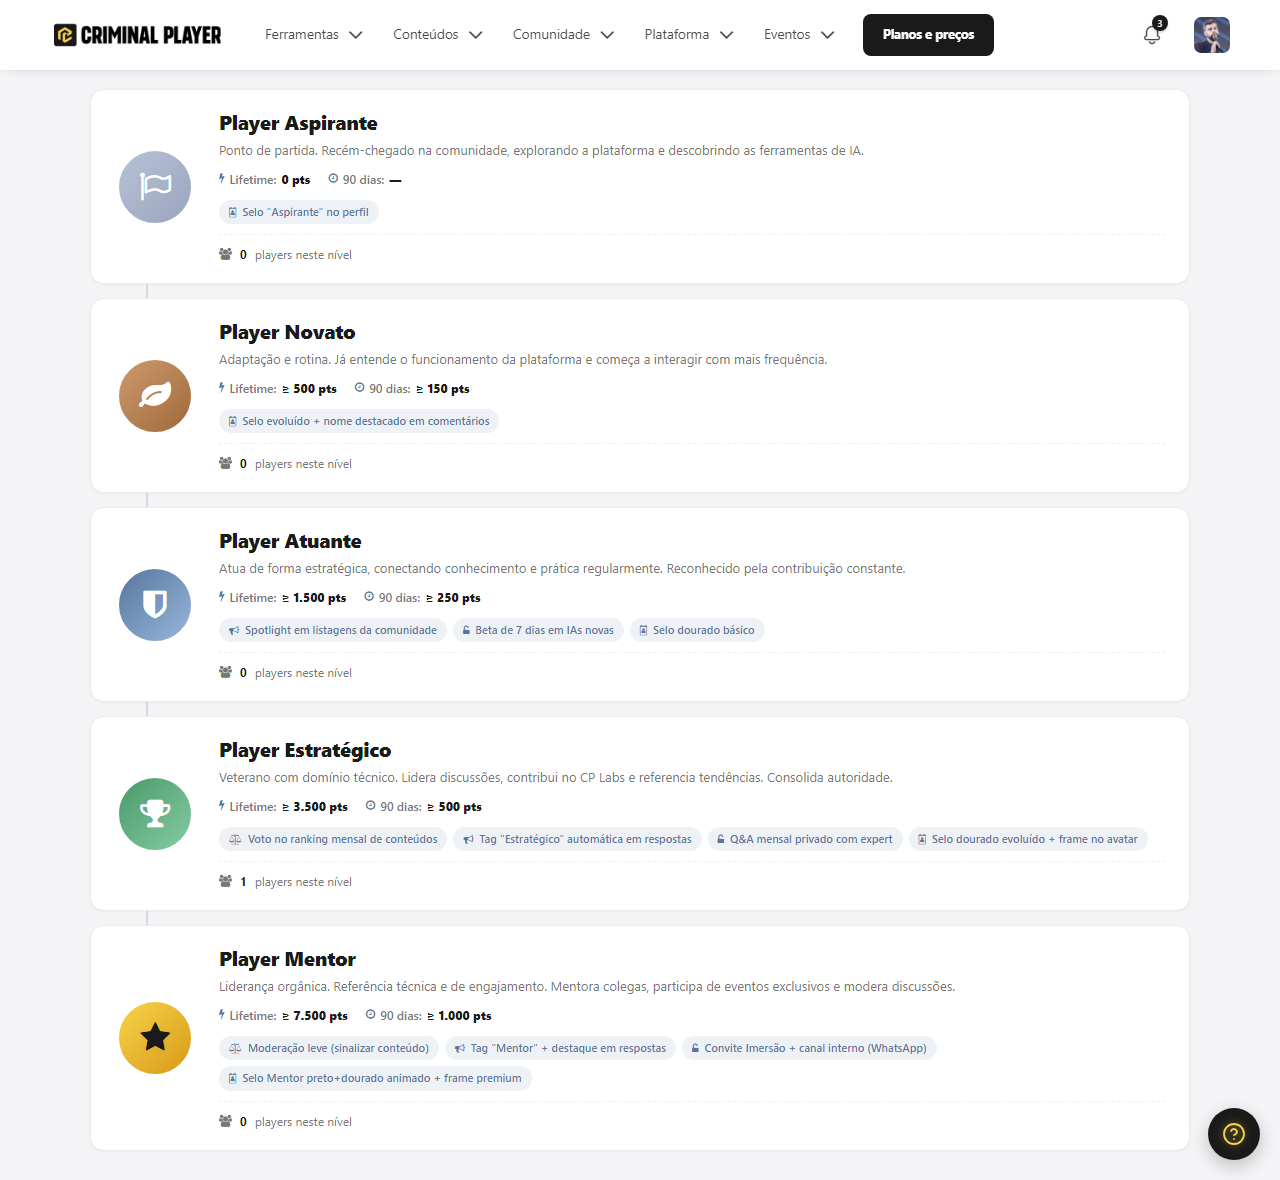The height and width of the screenshot is (1180, 1280).
Task: Click the lightning Lifetime icon in Player Mentor
Action: (222, 1015)
